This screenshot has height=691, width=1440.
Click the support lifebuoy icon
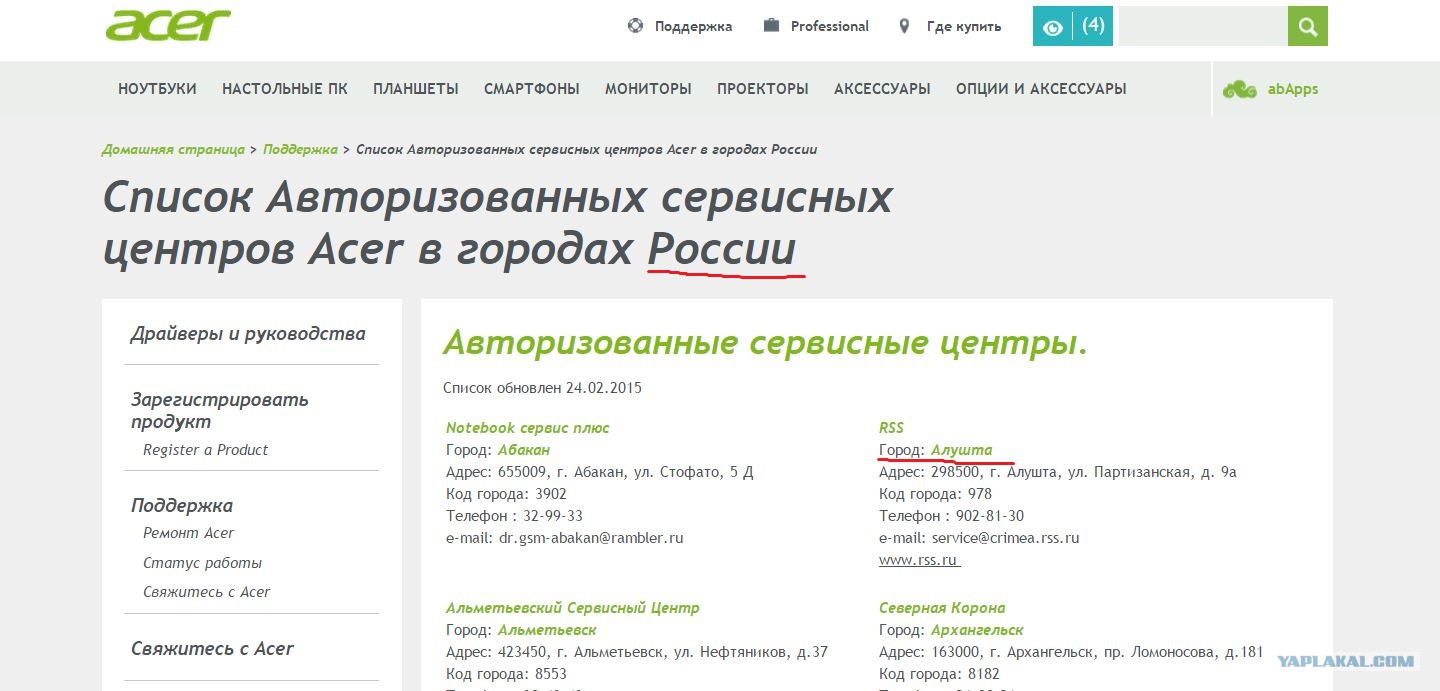(x=635, y=26)
